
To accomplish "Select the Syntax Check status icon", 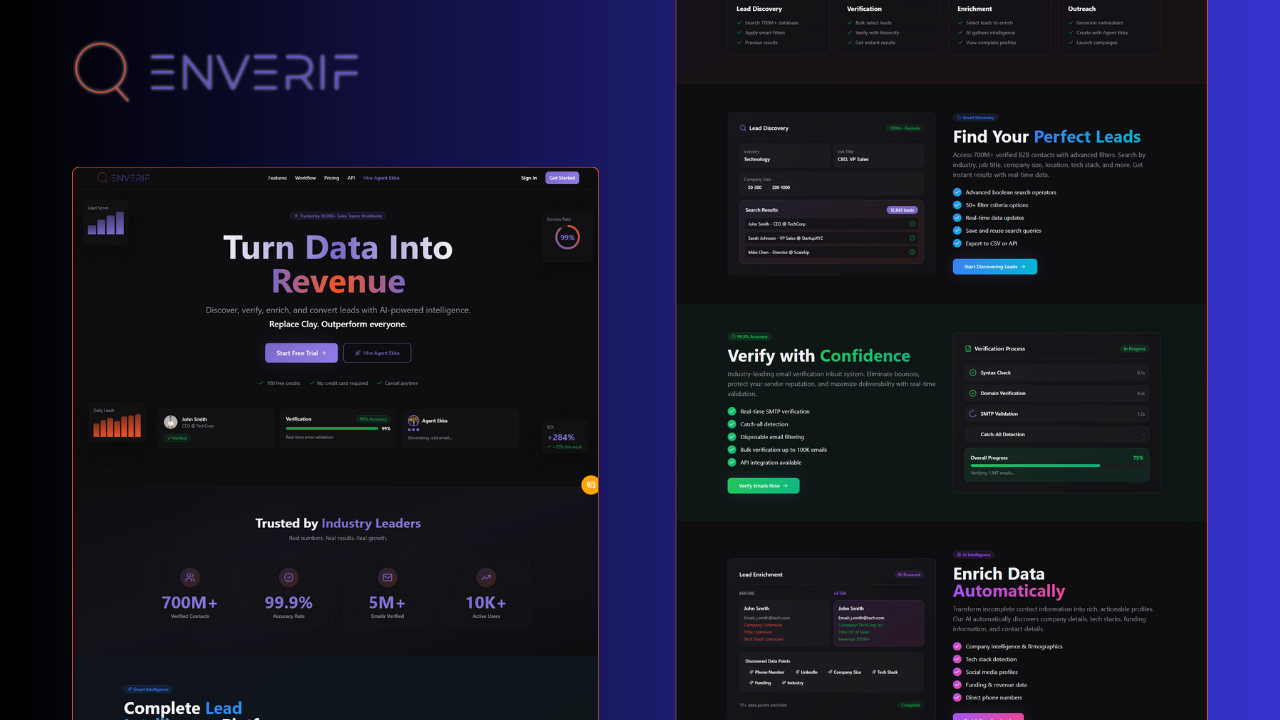I will (x=973, y=373).
